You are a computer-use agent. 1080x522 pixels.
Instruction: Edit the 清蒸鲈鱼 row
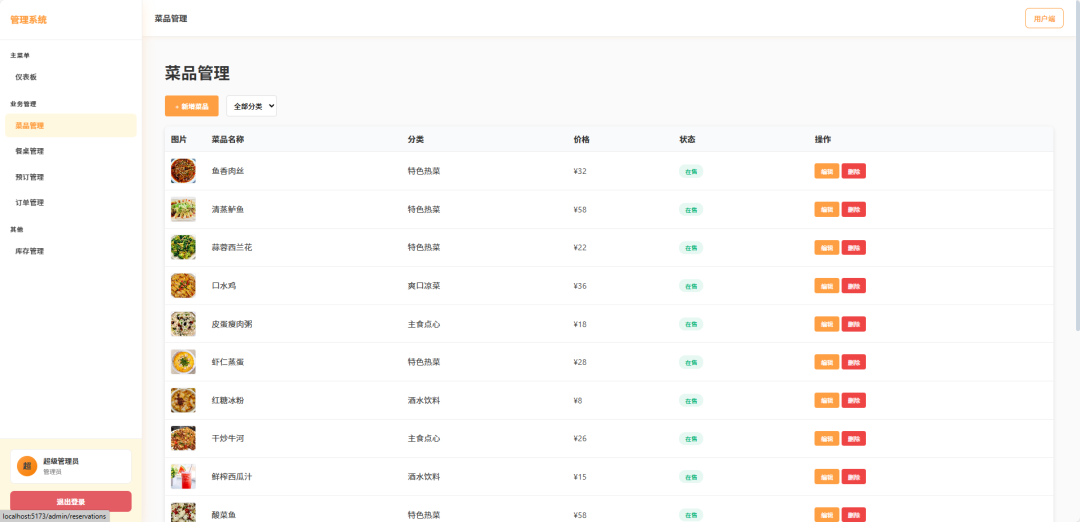(x=827, y=209)
